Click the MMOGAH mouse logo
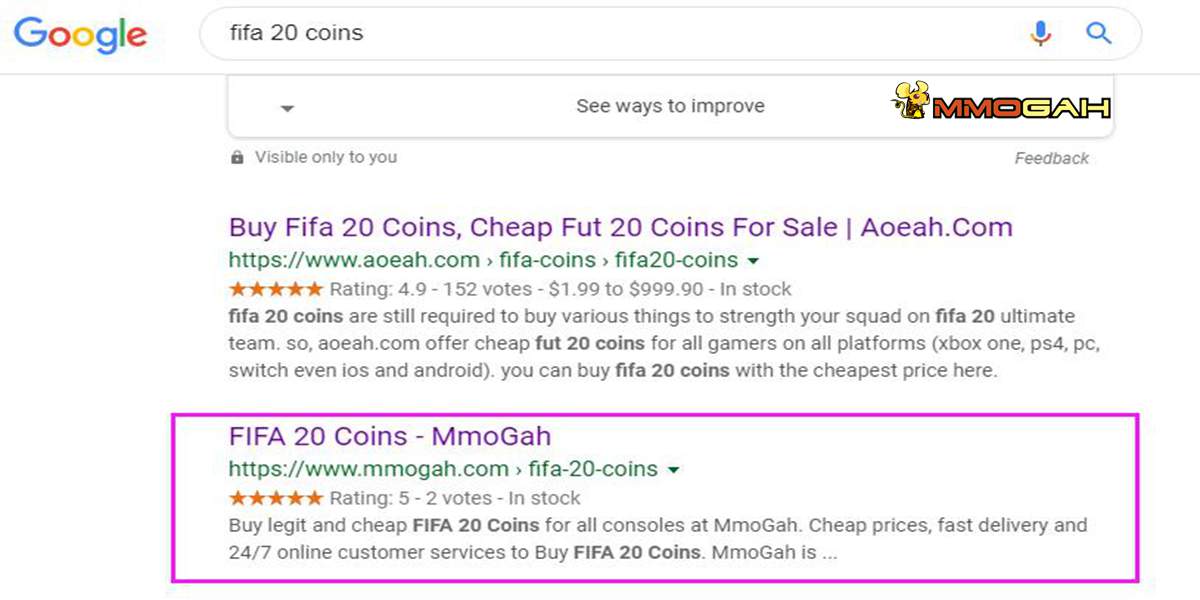Screen dimensions: 1200x600 [911, 101]
